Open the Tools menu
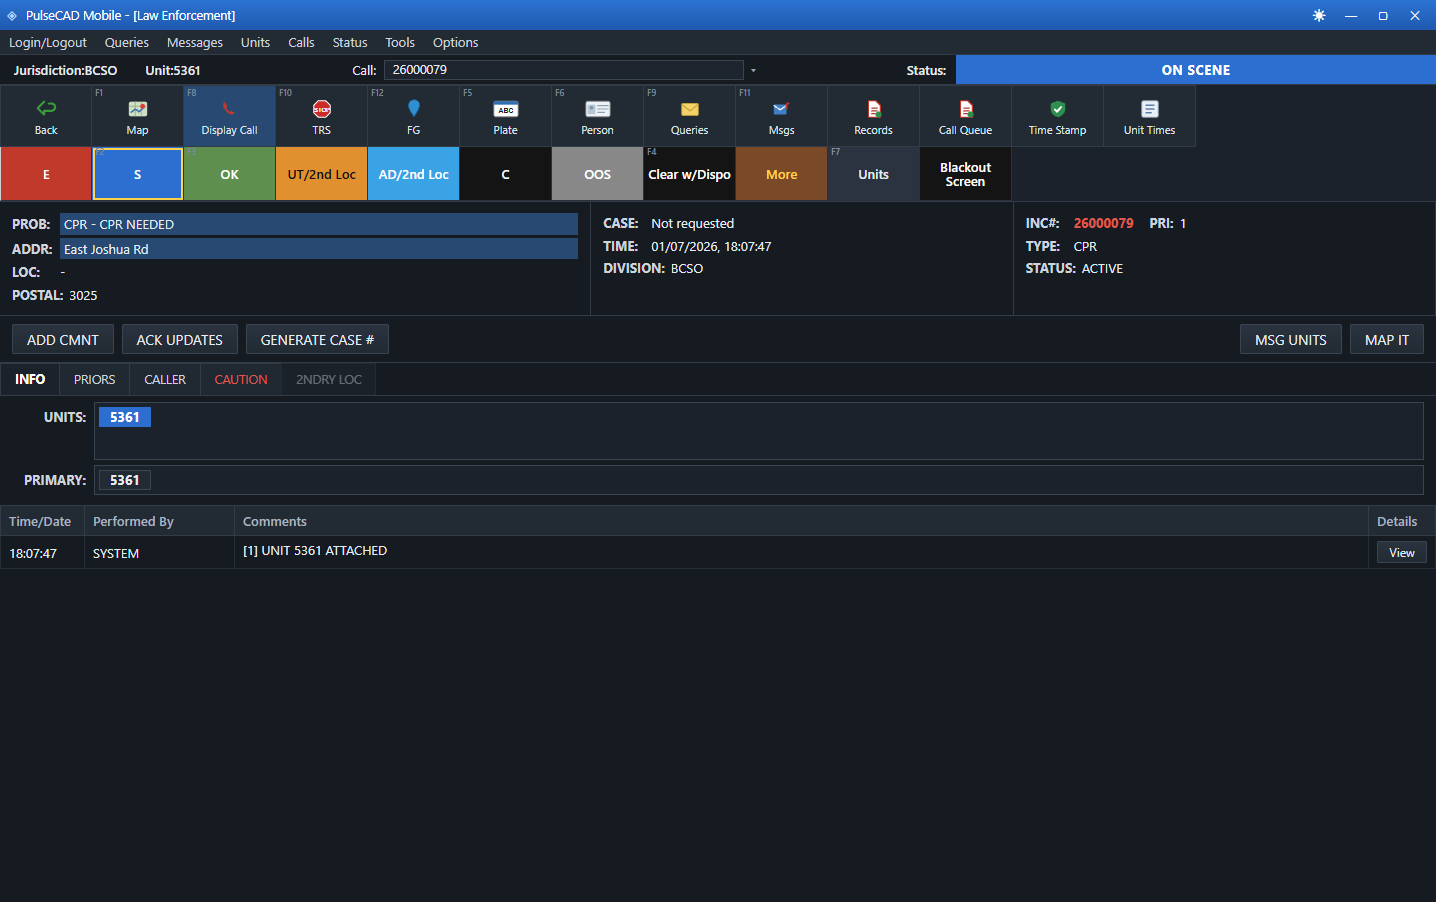The image size is (1436, 902). click(x=400, y=42)
